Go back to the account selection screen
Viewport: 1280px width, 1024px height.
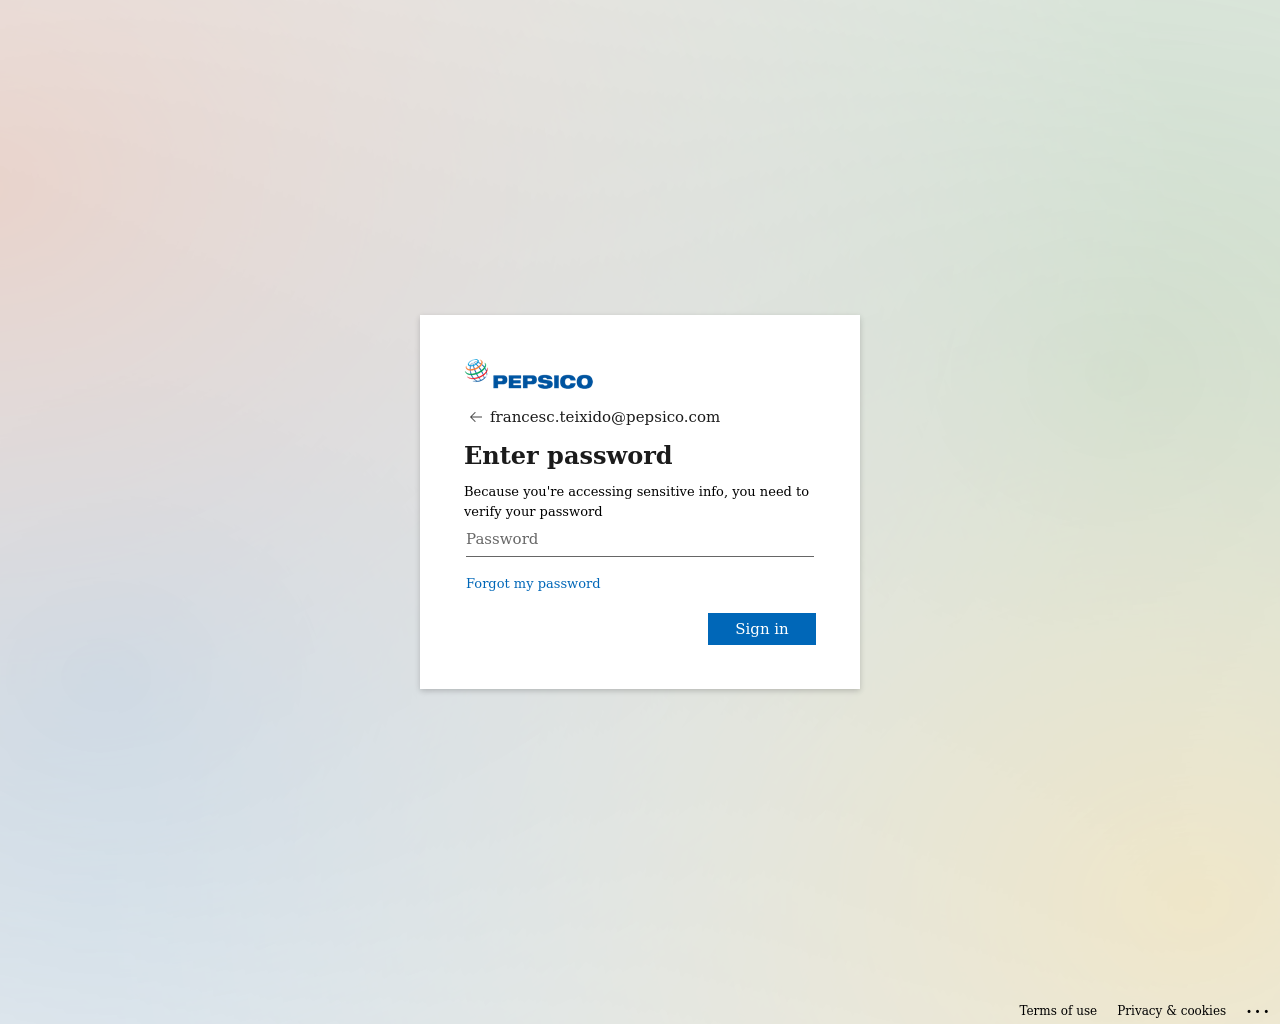pos(476,417)
